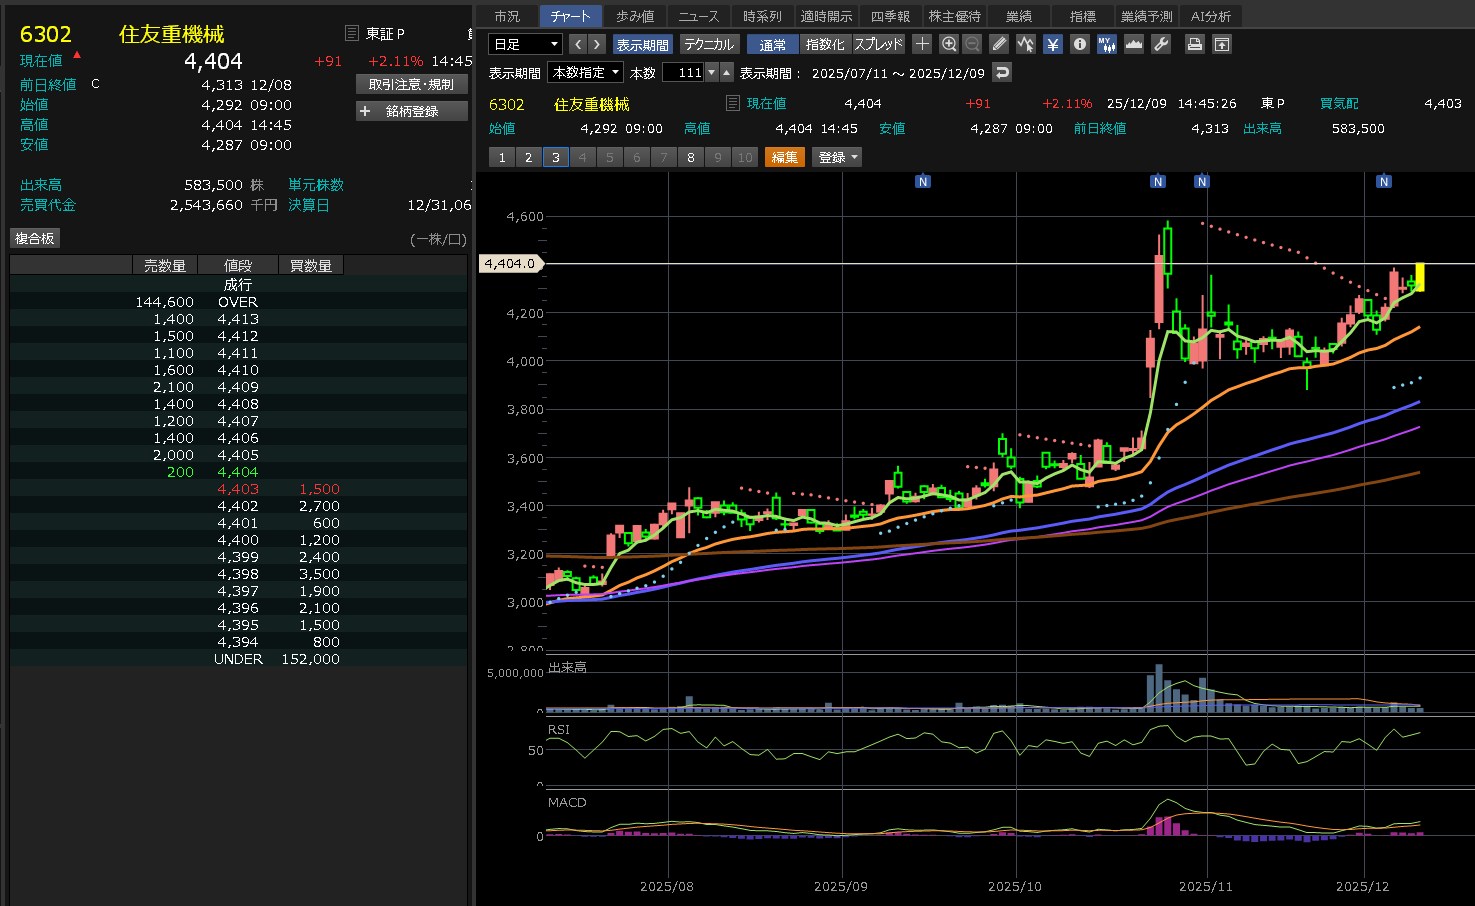
Task: Toggle the 指数化 chart mode
Action: (x=825, y=44)
